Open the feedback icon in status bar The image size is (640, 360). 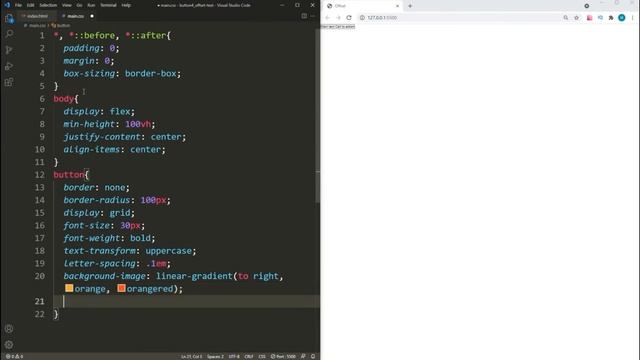coord(303,356)
